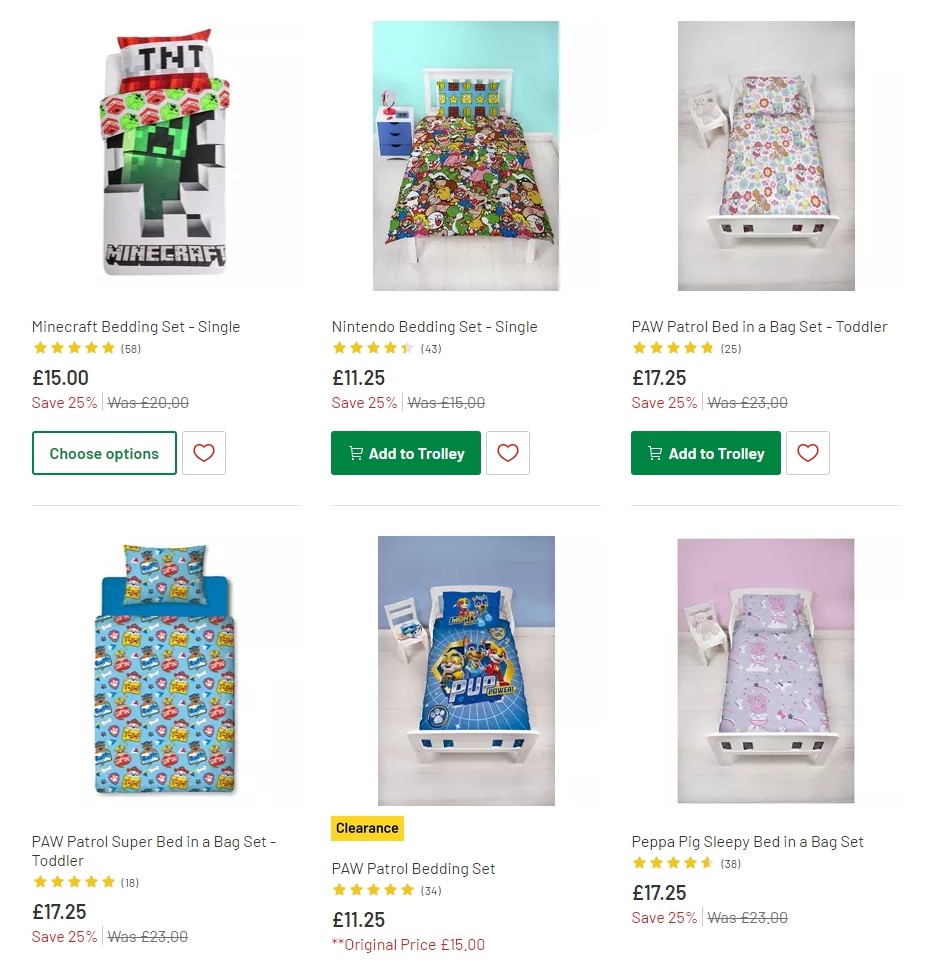Click the Clearance badge on PAW Patrol Bedding Set

click(x=367, y=828)
